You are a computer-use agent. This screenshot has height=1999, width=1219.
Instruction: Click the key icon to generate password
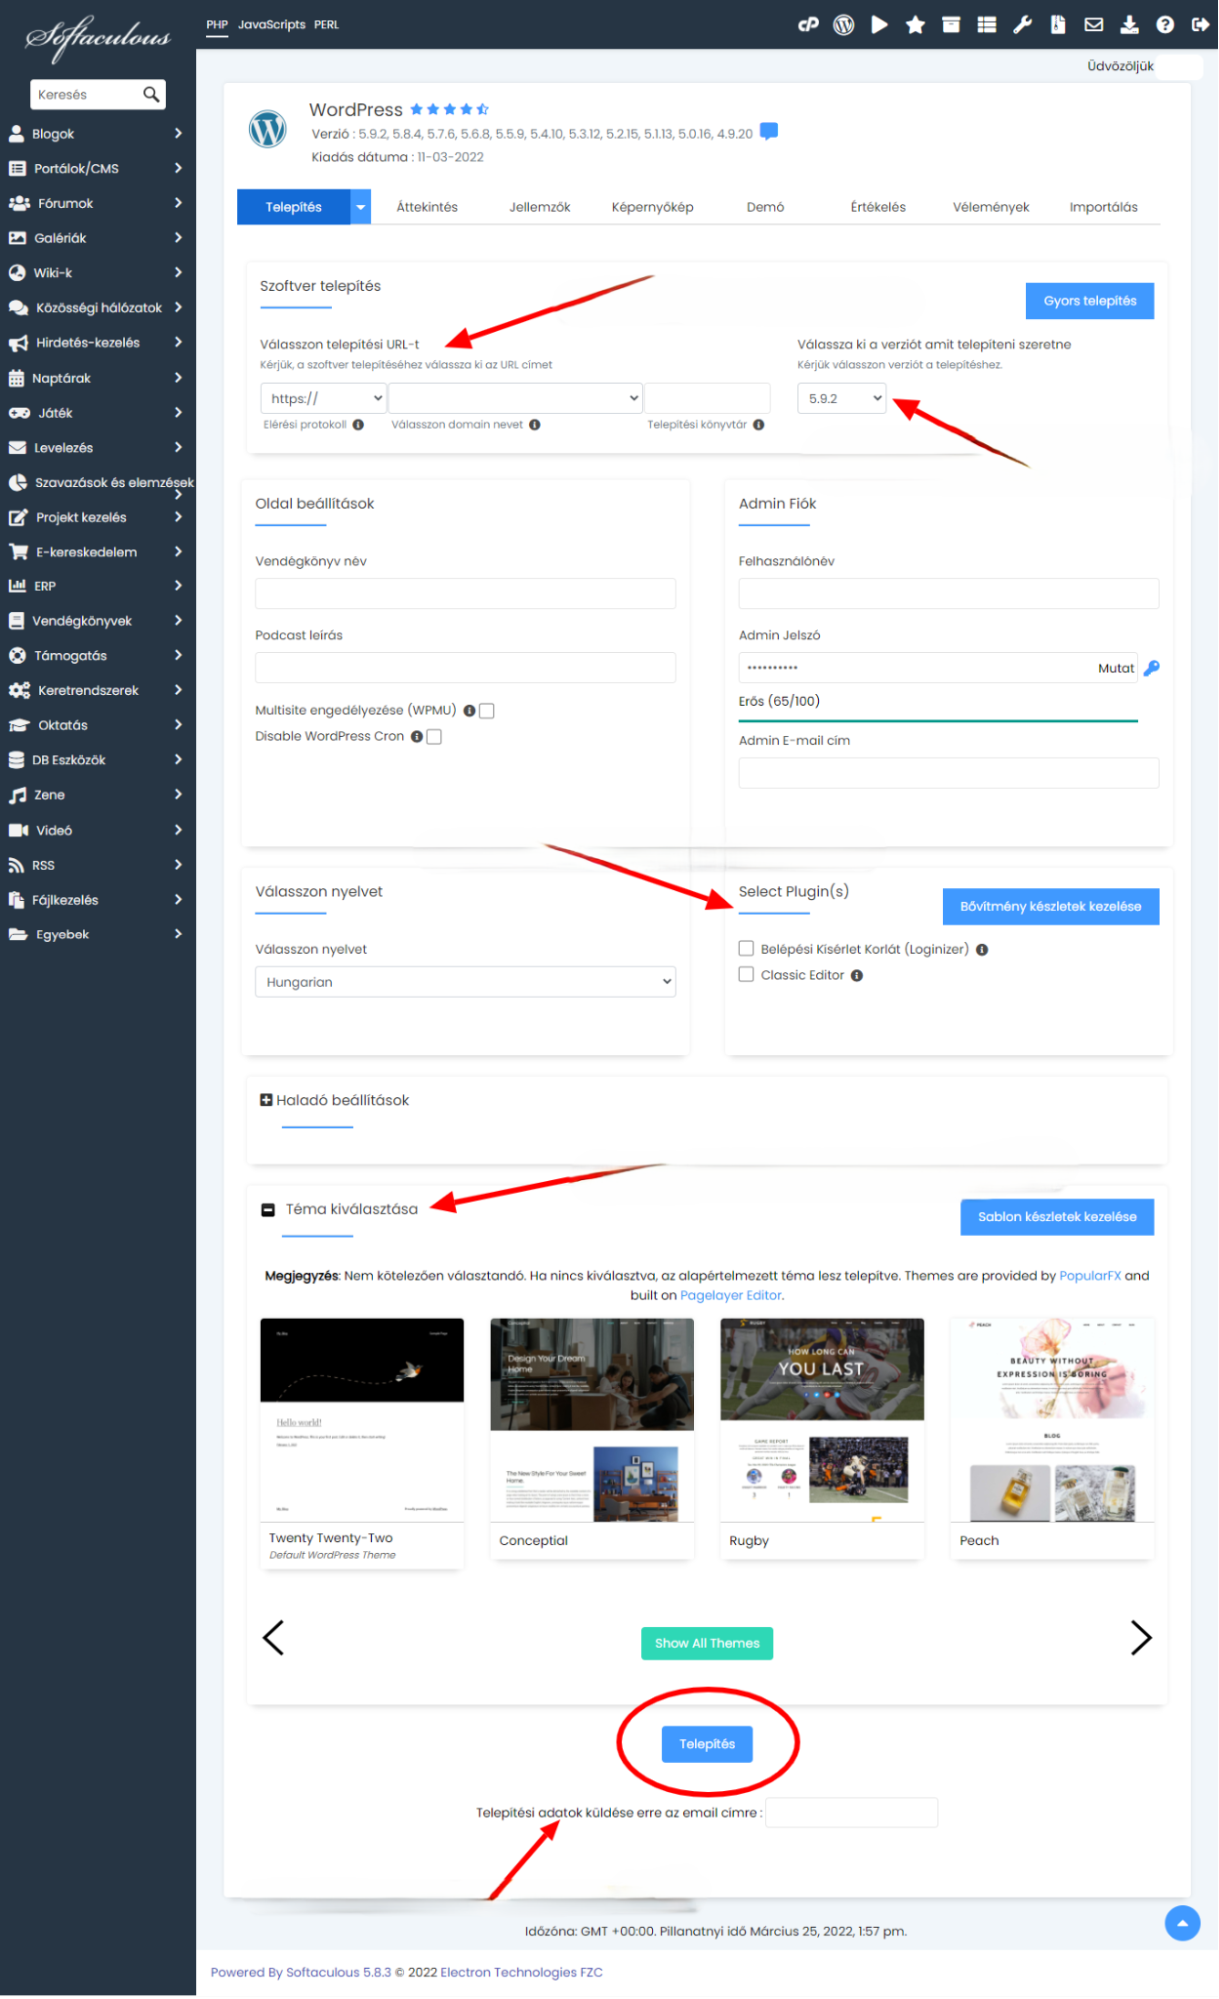[1152, 668]
